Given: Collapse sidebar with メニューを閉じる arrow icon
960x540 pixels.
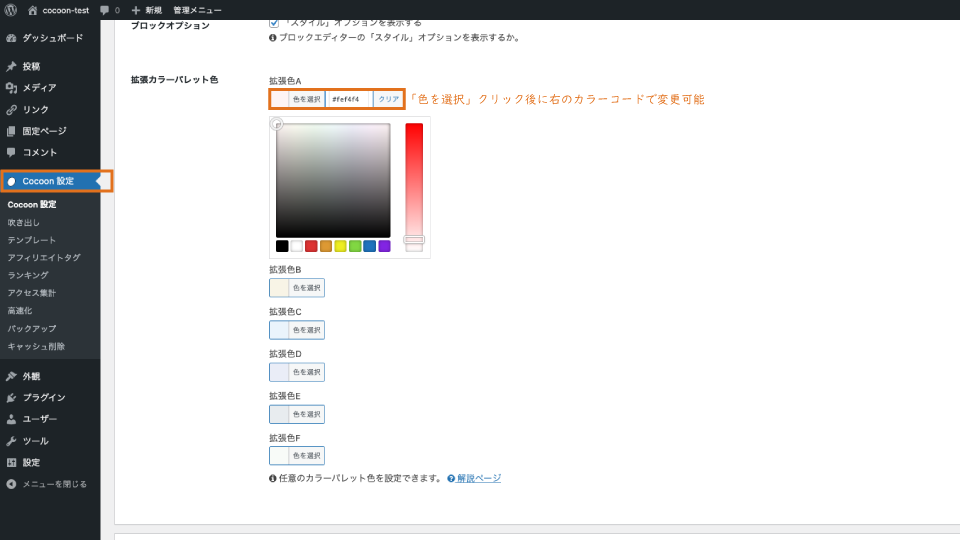Looking at the screenshot, I should (11, 484).
